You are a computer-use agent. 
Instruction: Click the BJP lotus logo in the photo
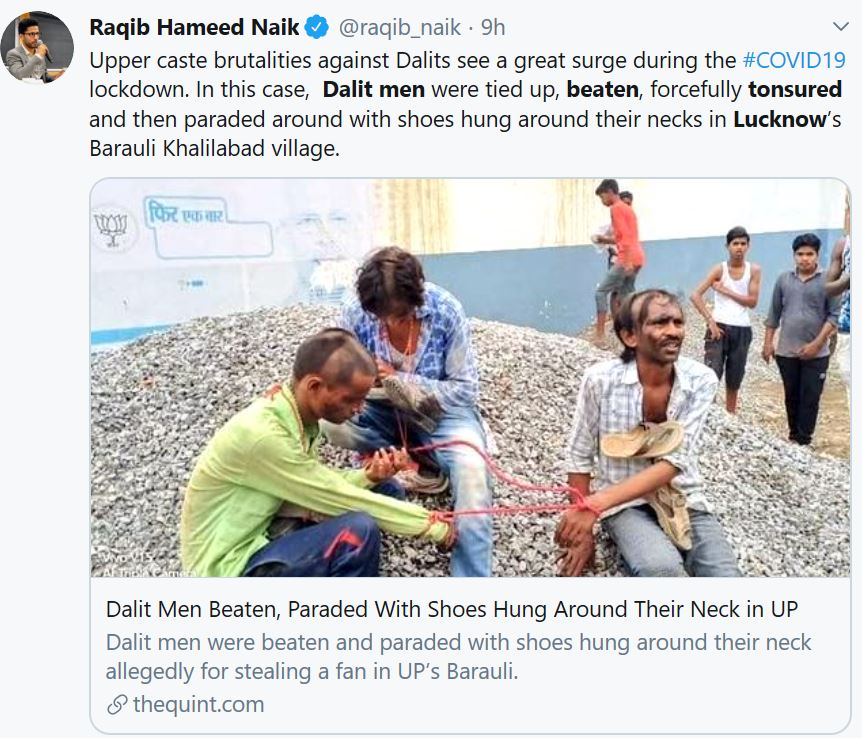tap(112, 230)
